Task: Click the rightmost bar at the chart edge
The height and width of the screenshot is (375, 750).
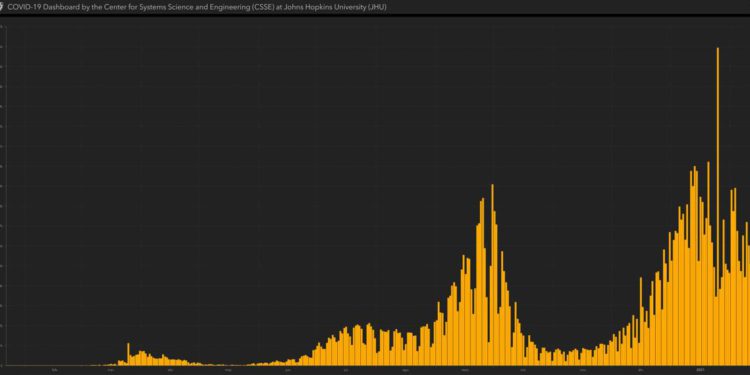Action: 749,306
